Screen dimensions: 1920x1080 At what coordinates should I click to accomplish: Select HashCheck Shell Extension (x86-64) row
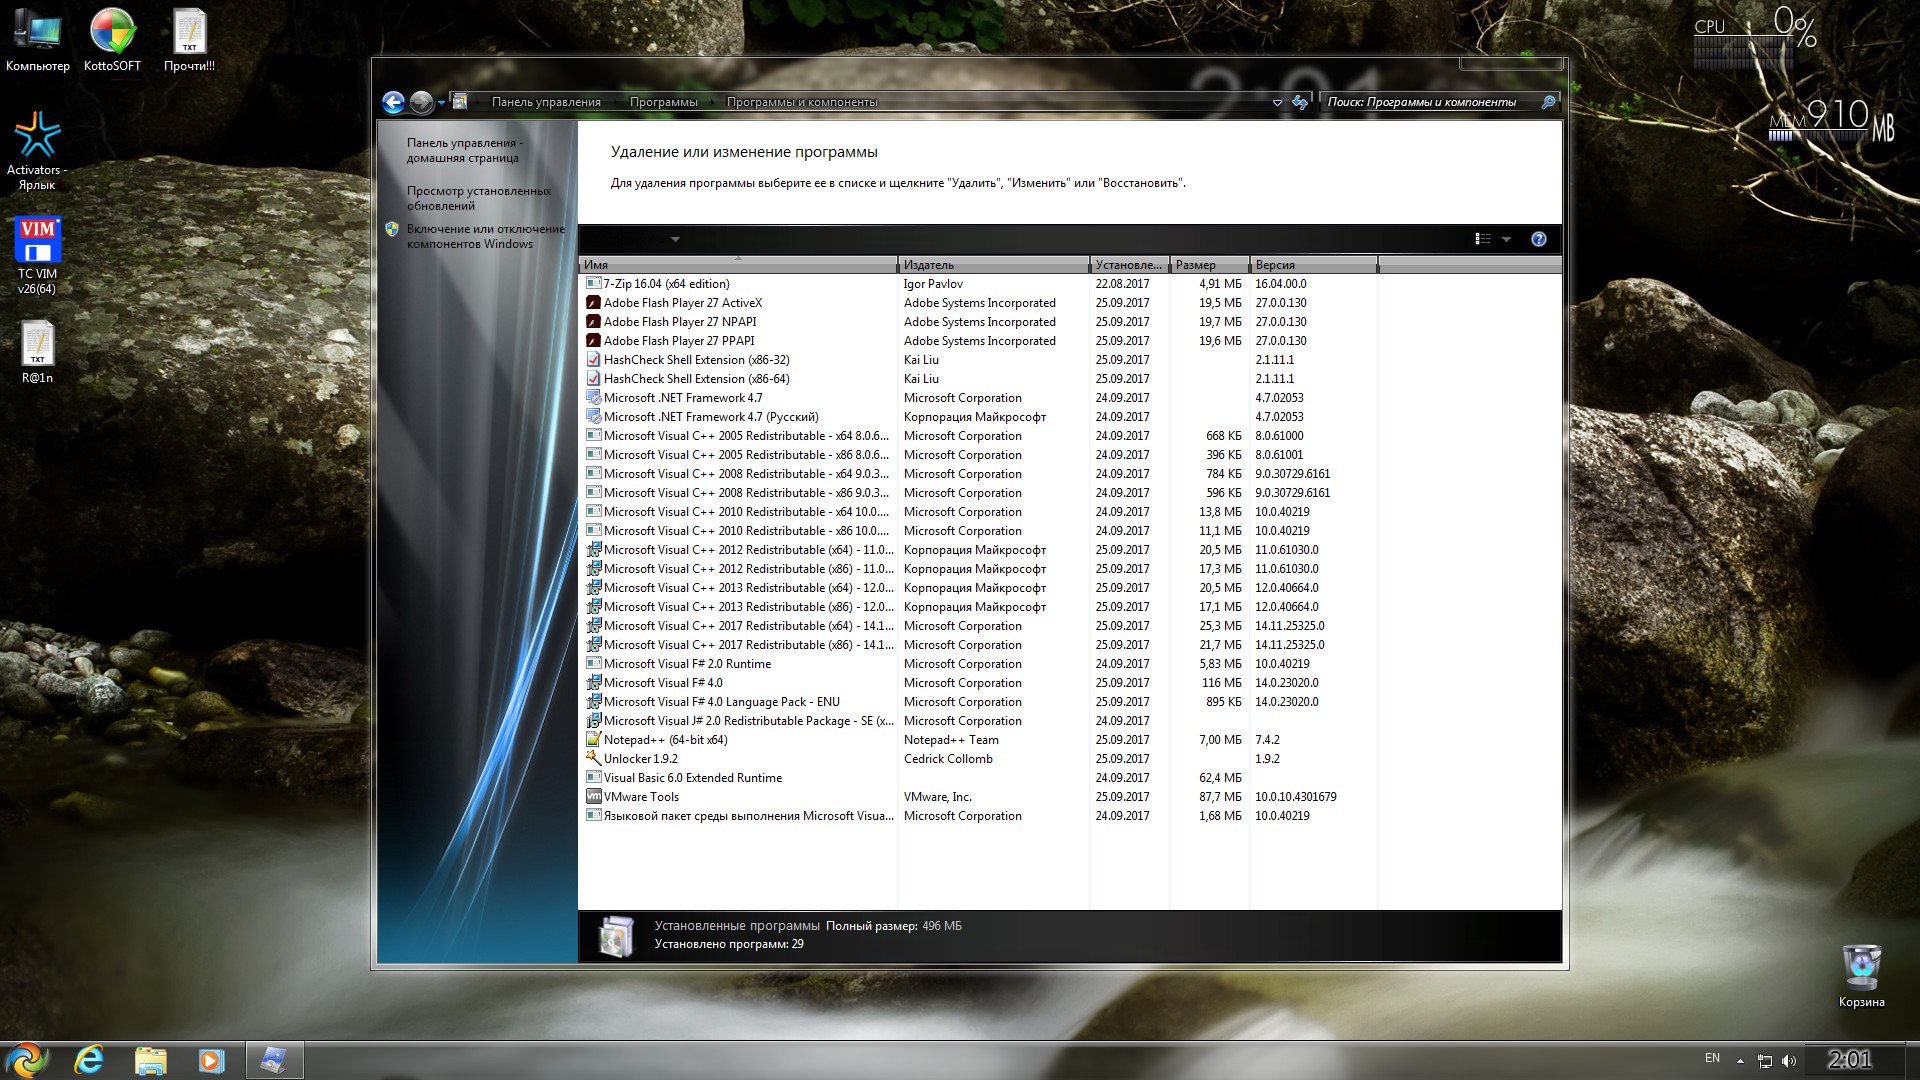coord(981,379)
